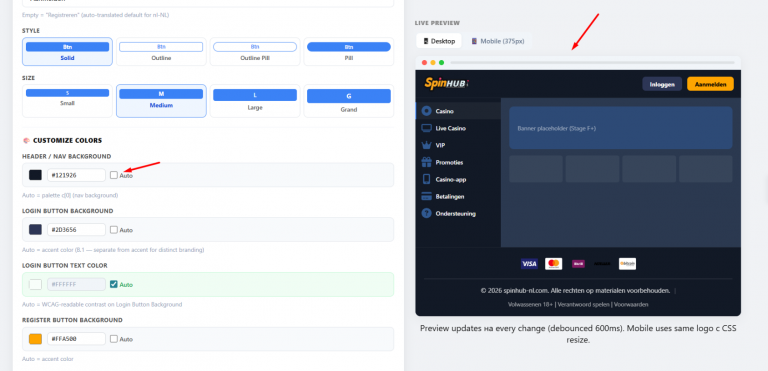Image resolution: width=768 pixels, height=371 pixels.
Task: Click the Volwassenen 18+ footer link
Action: point(530,304)
